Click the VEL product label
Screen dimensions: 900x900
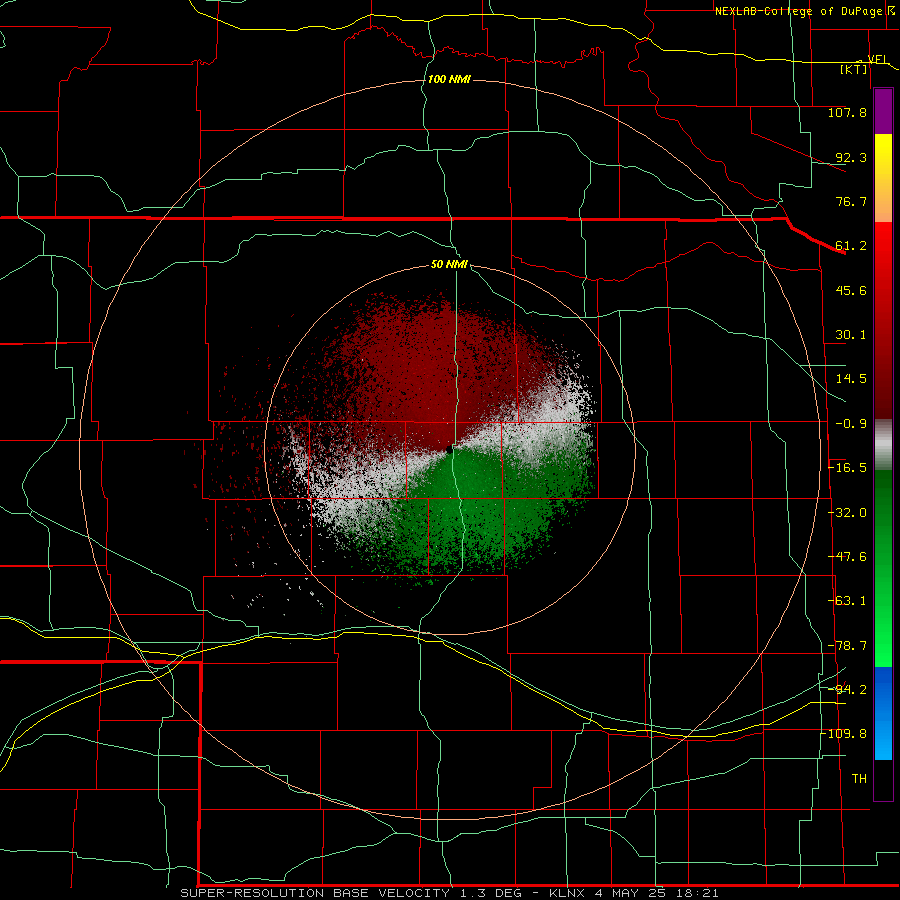[877, 59]
